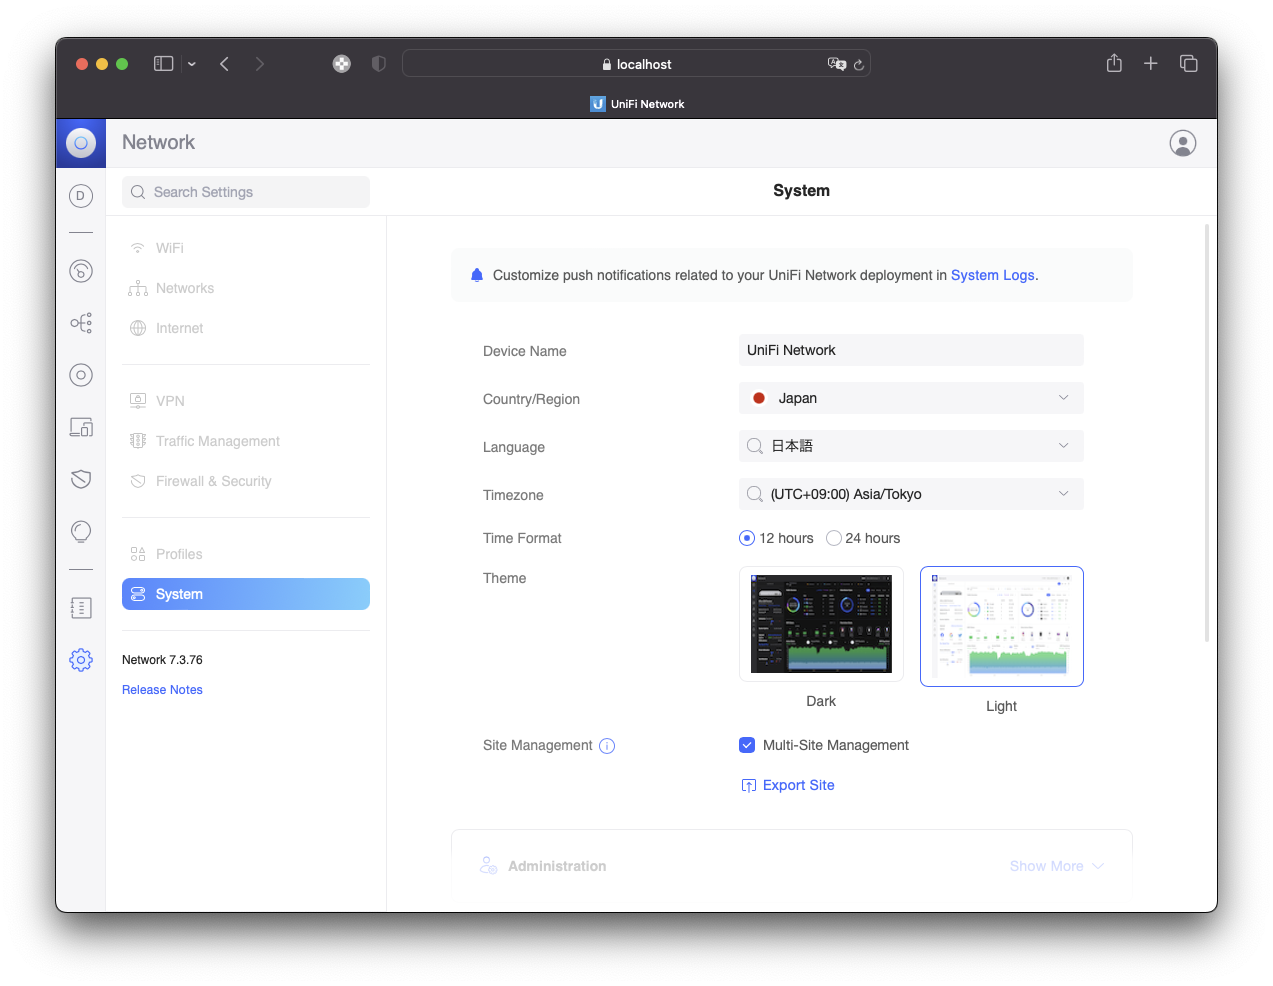
Task: Click the Safari Share icon
Action: pyautogui.click(x=1114, y=63)
